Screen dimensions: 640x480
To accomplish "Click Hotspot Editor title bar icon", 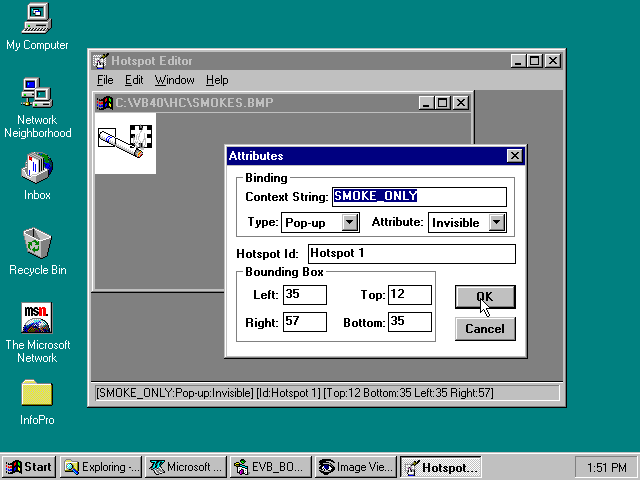I will click(101, 61).
